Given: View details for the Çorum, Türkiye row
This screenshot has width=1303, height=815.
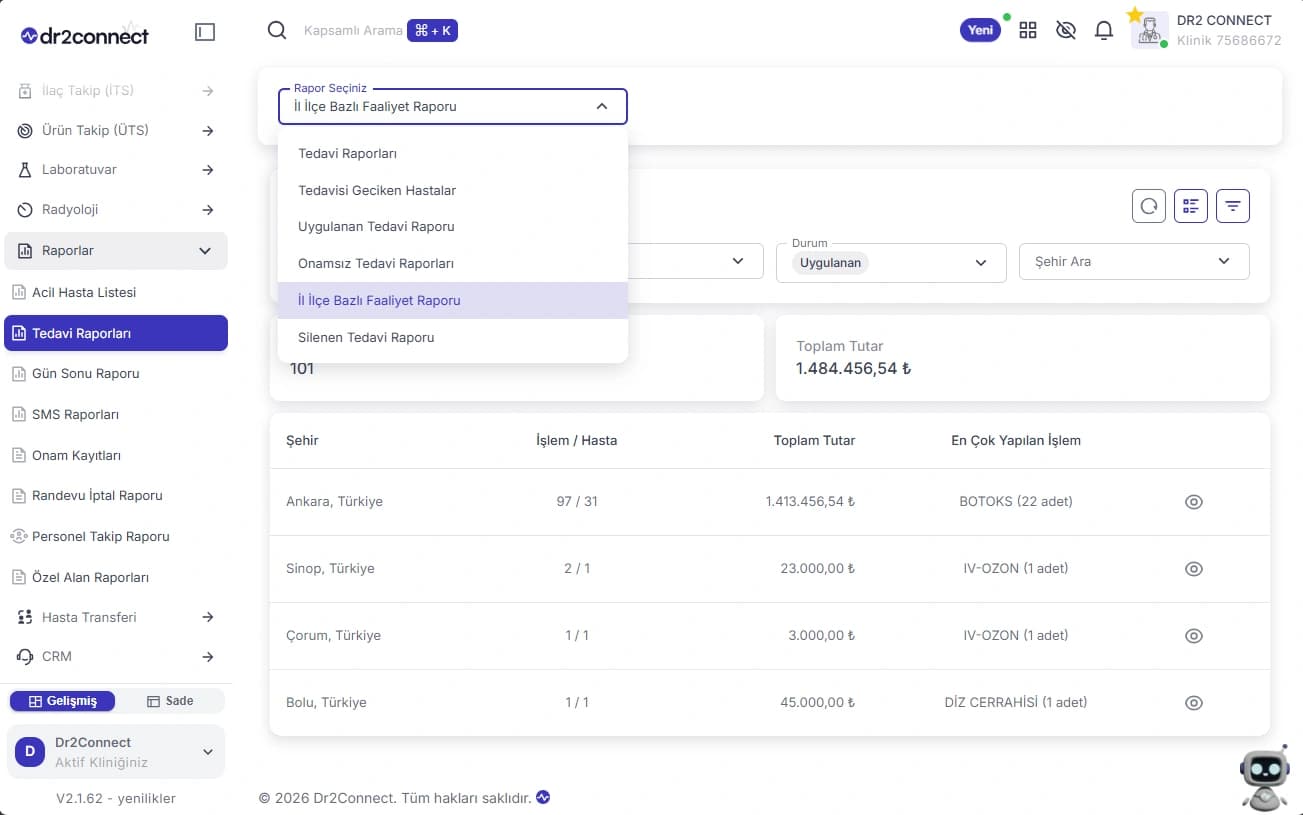Looking at the screenshot, I should pyautogui.click(x=1193, y=636).
